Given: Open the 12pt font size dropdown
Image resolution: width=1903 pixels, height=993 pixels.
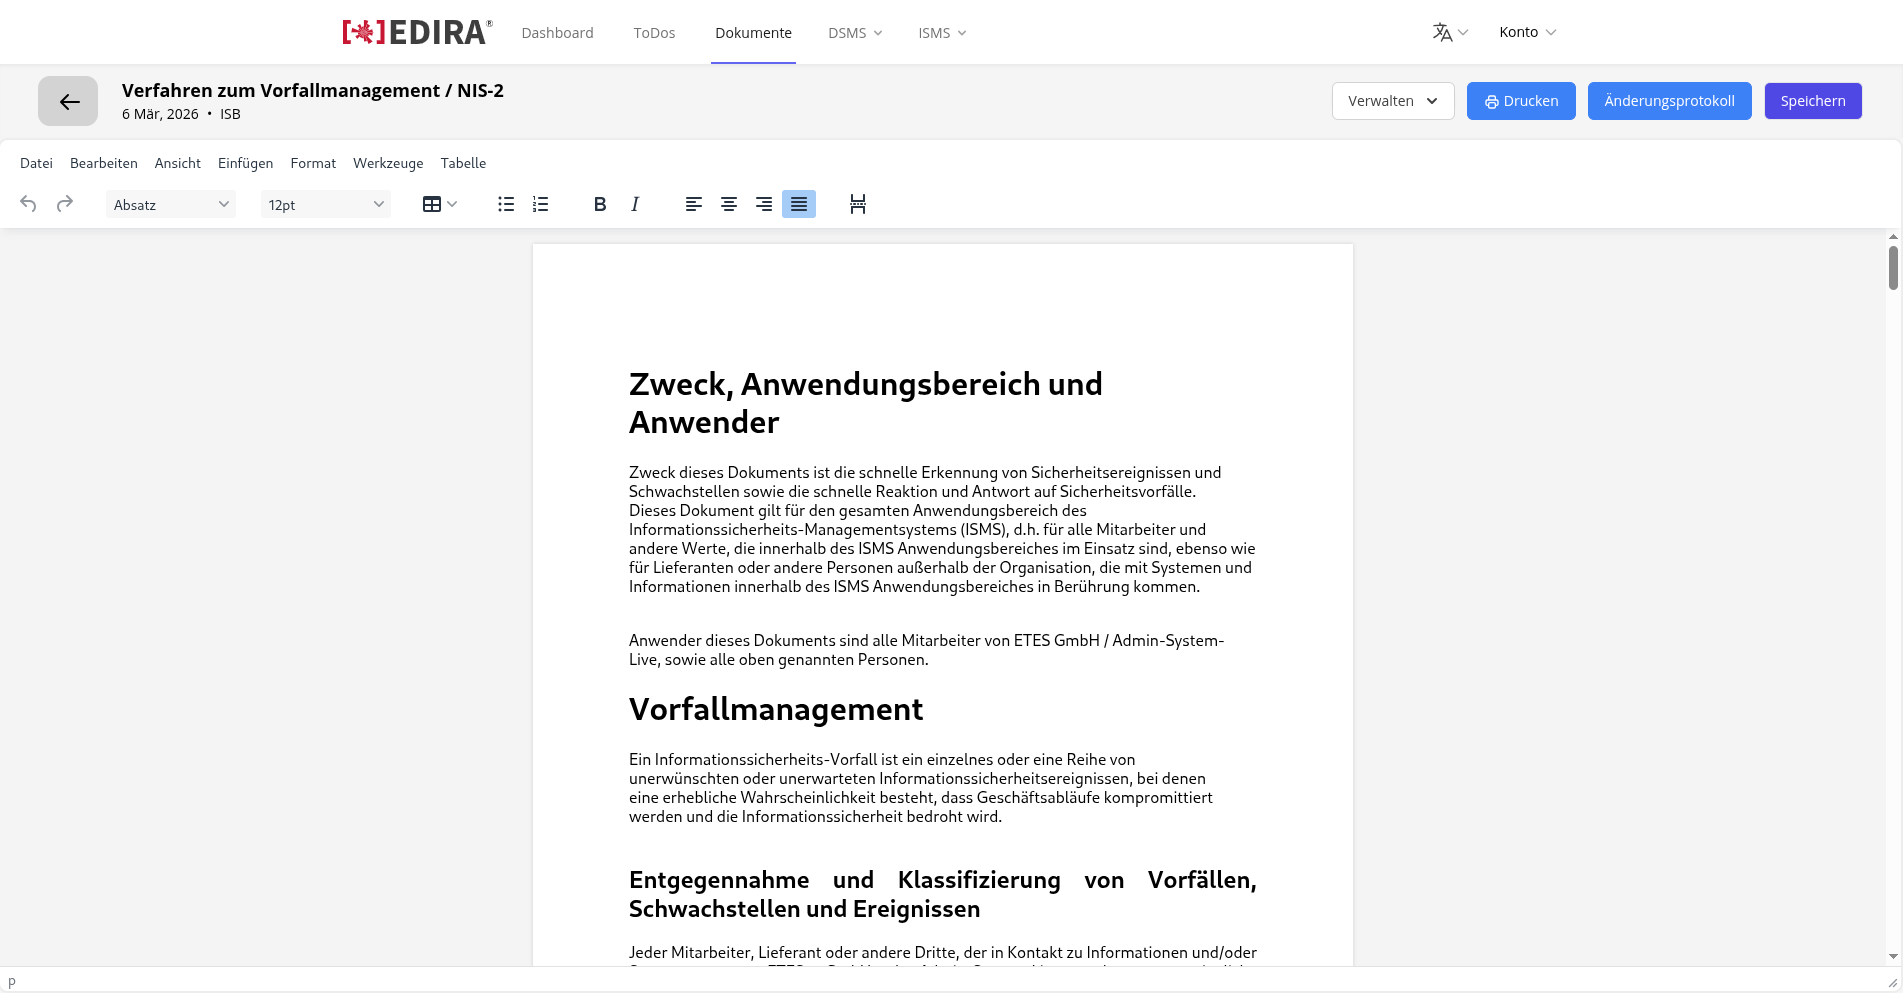Looking at the screenshot, I should [x=326, y=204].
